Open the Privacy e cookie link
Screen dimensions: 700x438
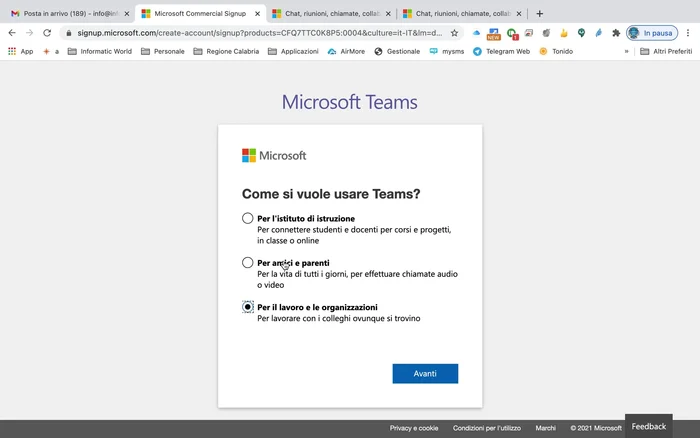coord(414,428)
